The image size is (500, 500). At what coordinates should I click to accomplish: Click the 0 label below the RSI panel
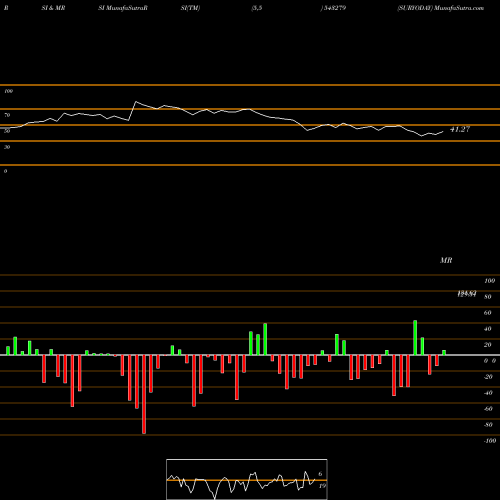pos(5,171)
